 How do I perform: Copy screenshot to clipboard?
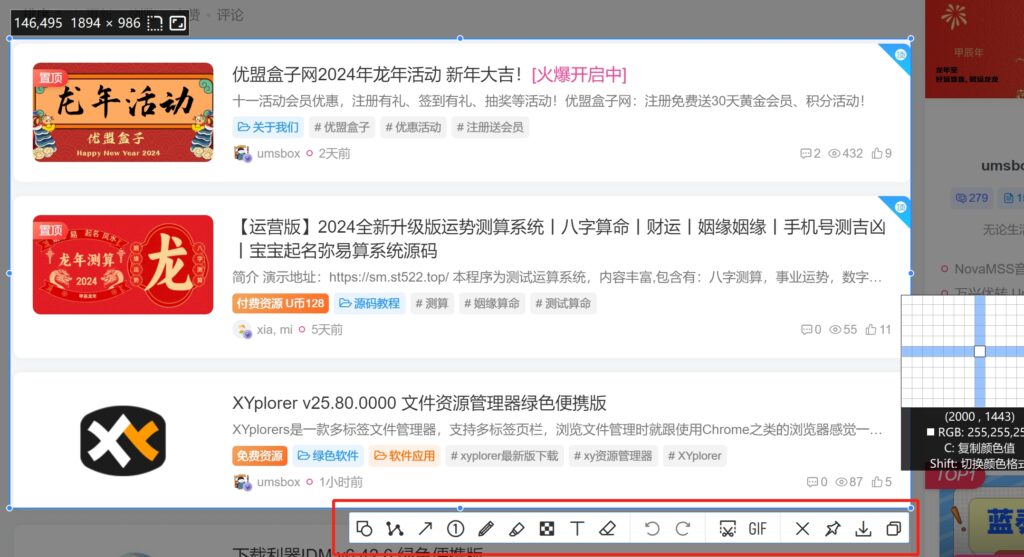pos(893,528)
